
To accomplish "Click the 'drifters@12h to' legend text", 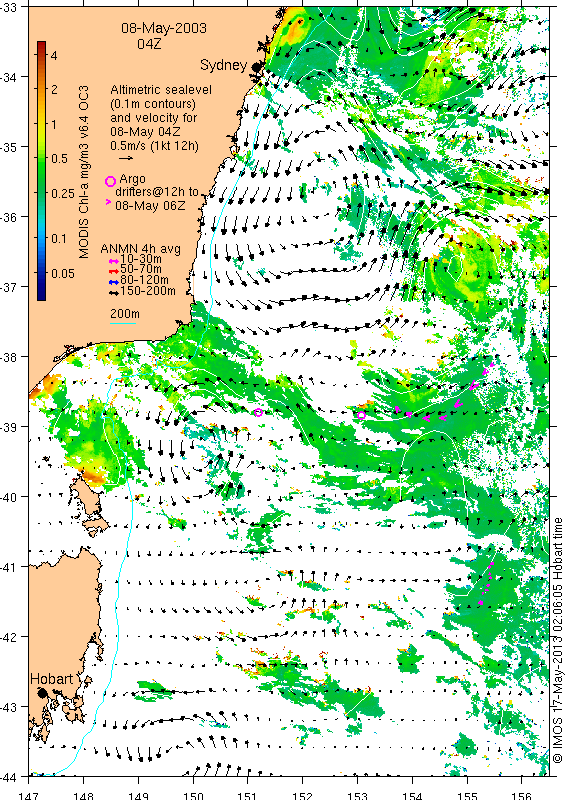I will click(157, 192).
